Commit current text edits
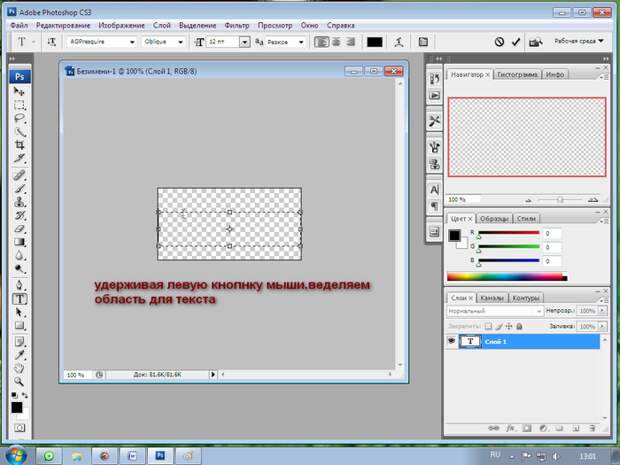620x465 pixels. coord(516,42)
